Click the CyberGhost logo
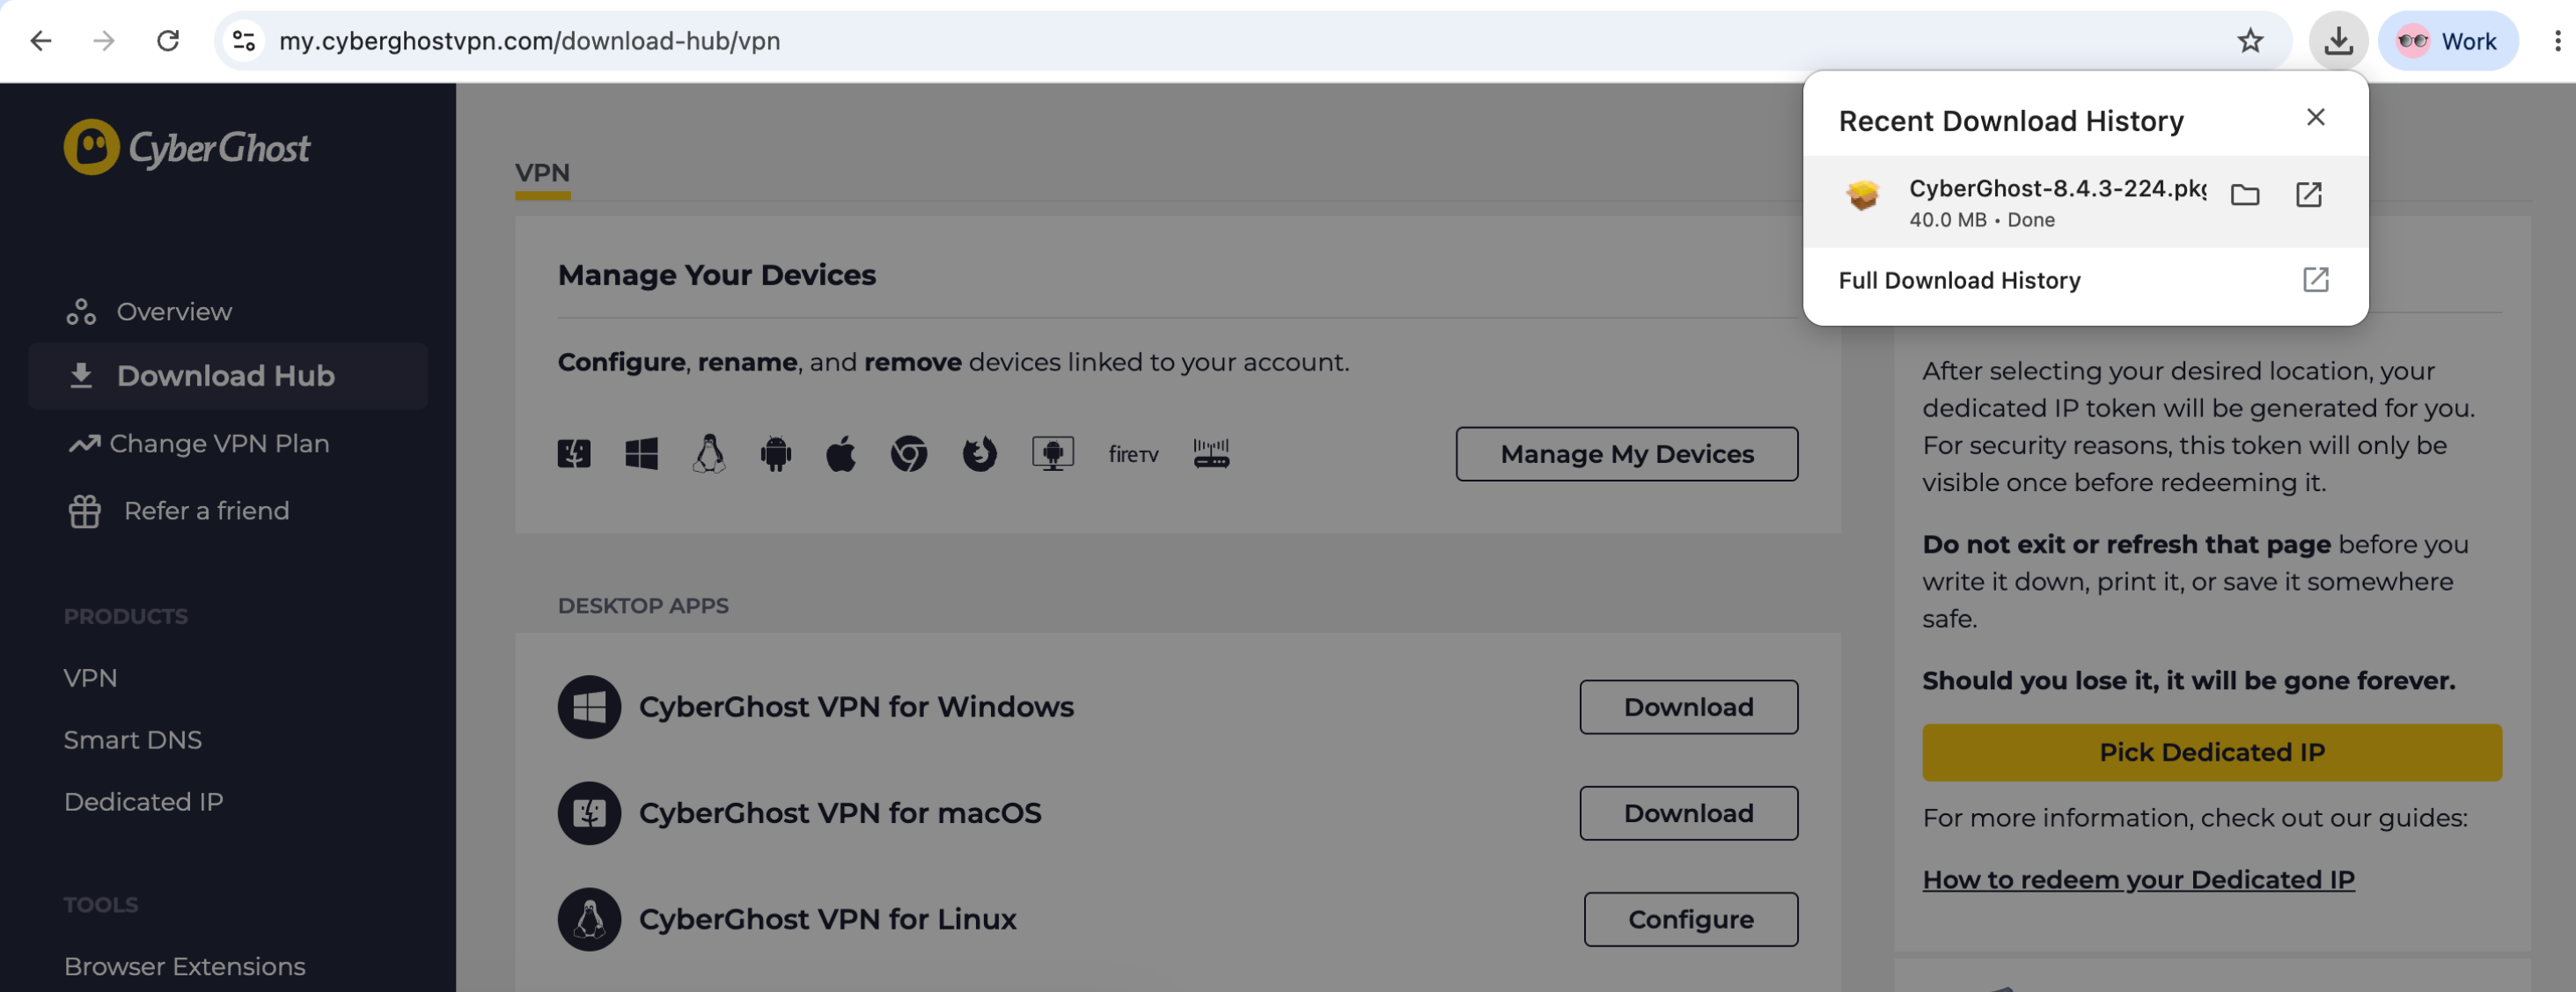This screenshot has width=2576, height=992. (187, 148)
